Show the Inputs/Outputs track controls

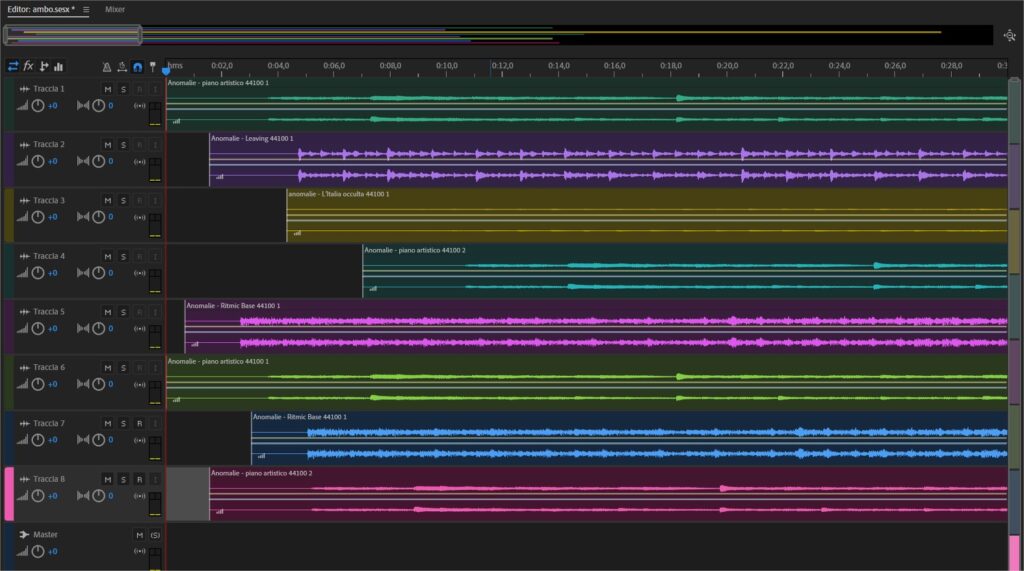[13, 66]
